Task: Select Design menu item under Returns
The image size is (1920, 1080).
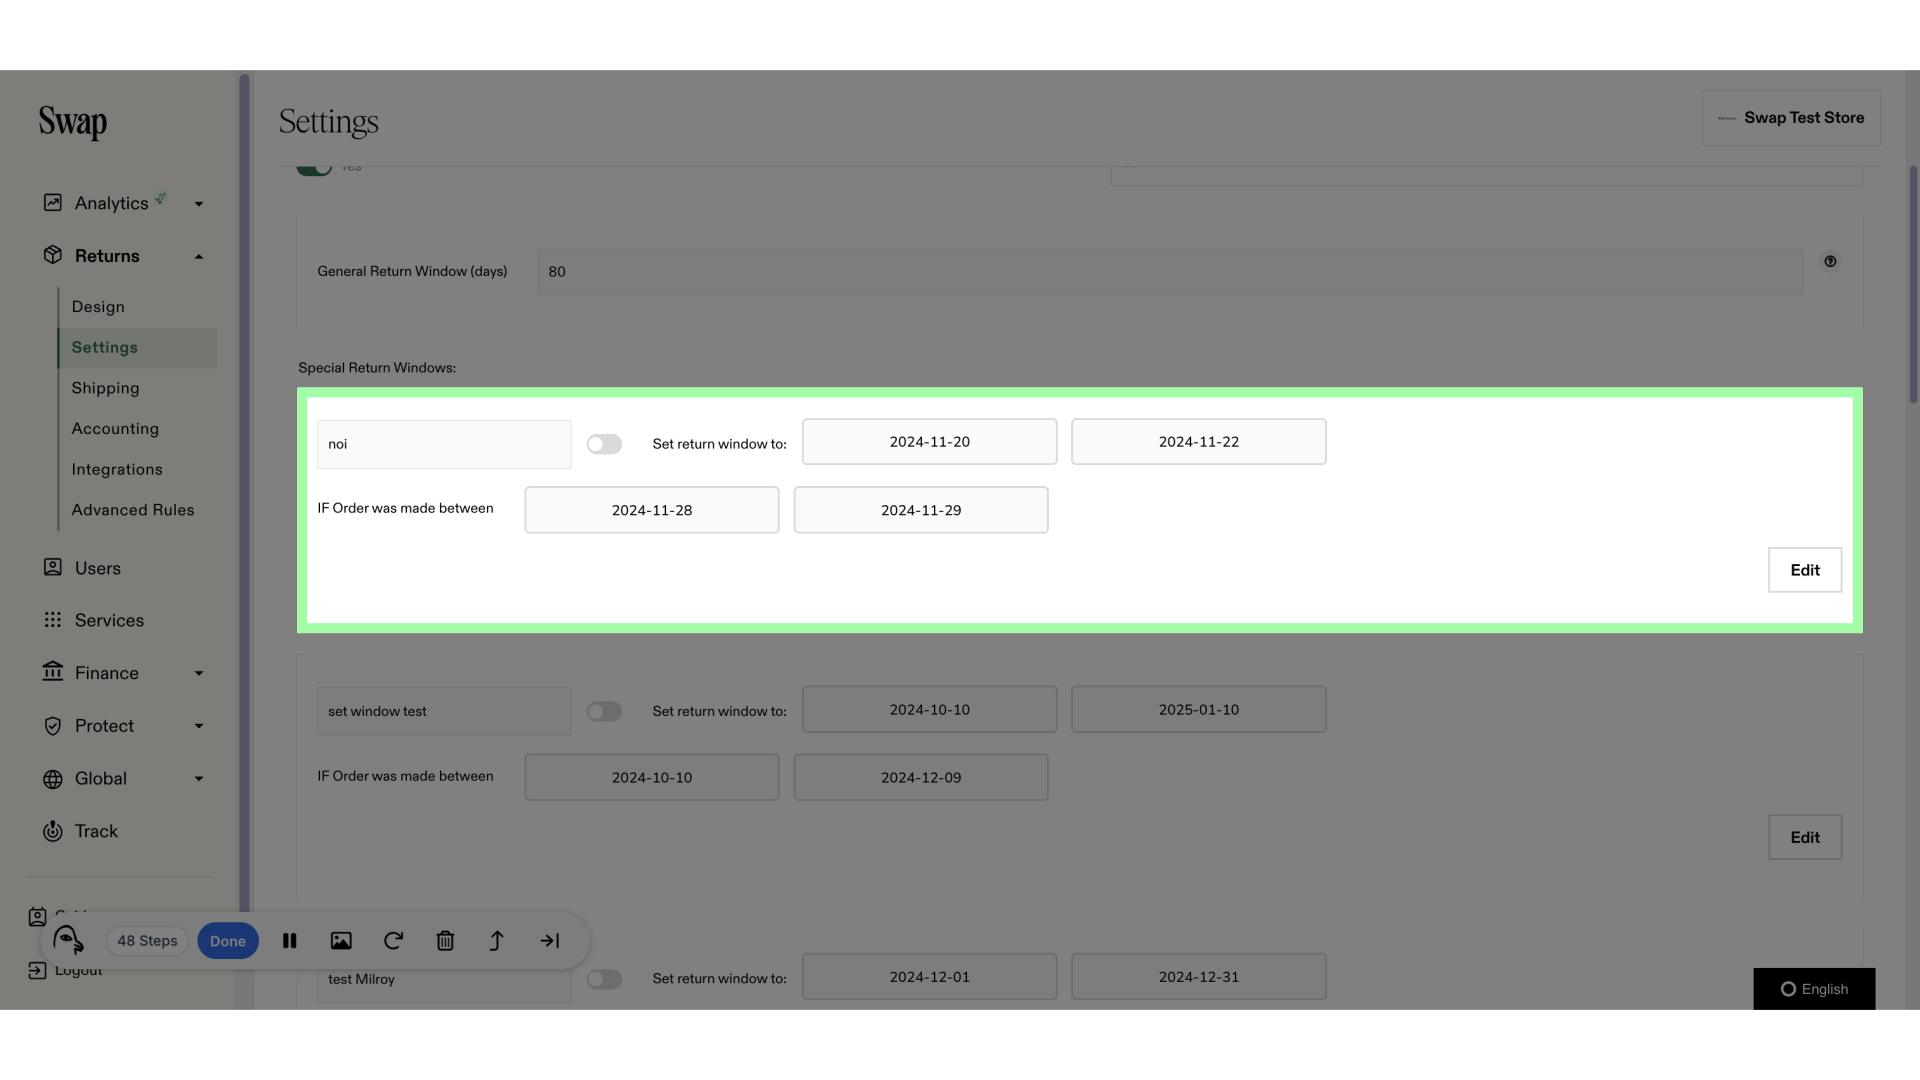Action: point(98,307)
